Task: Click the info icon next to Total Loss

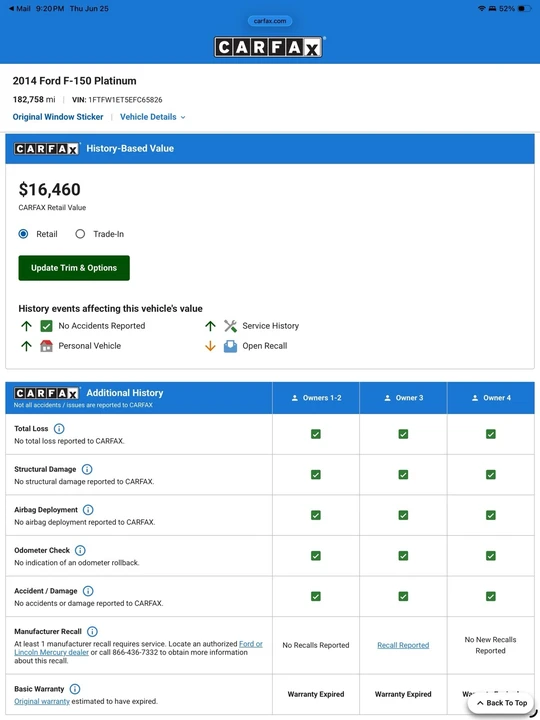Action: coord(59,428)
